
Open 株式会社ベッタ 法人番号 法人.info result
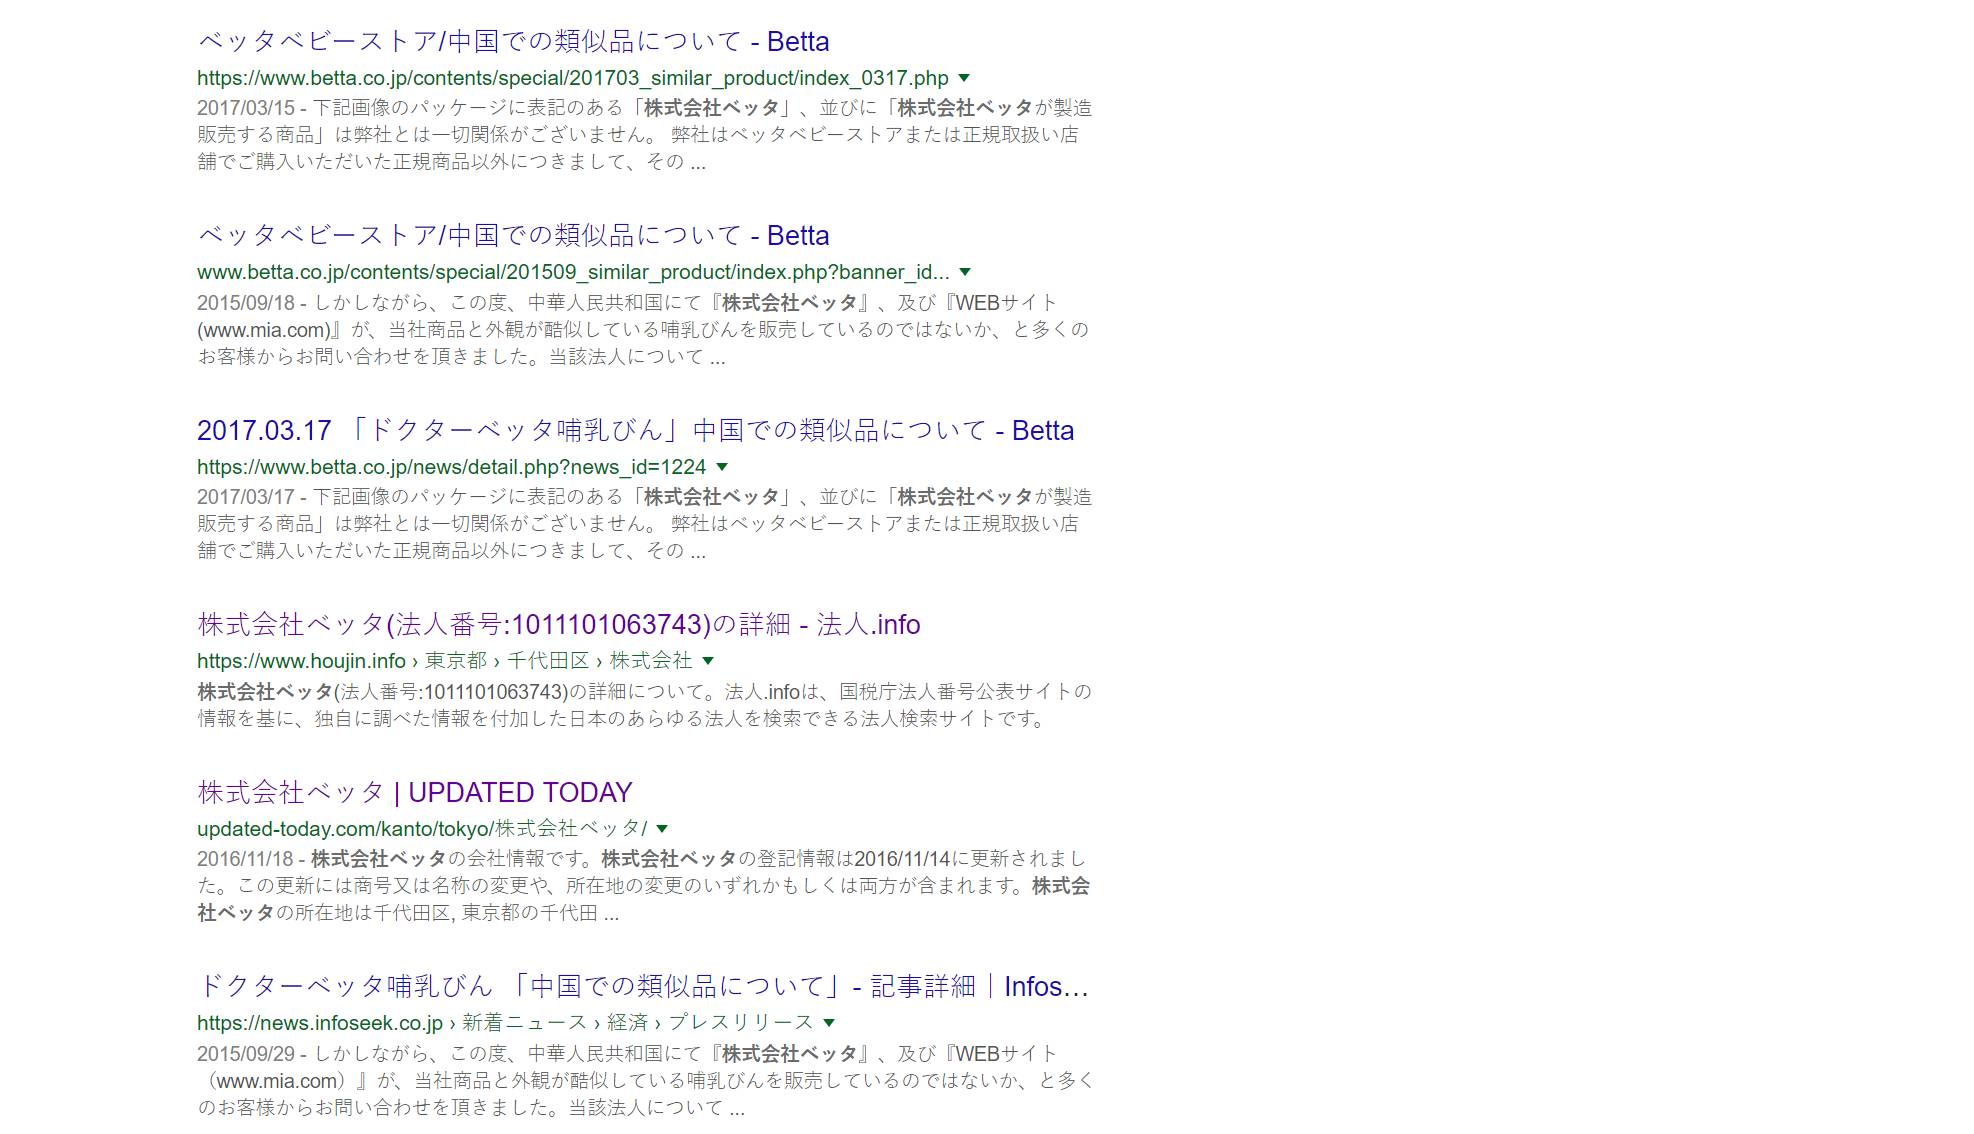pyautogui.click(x=558, y=625)
